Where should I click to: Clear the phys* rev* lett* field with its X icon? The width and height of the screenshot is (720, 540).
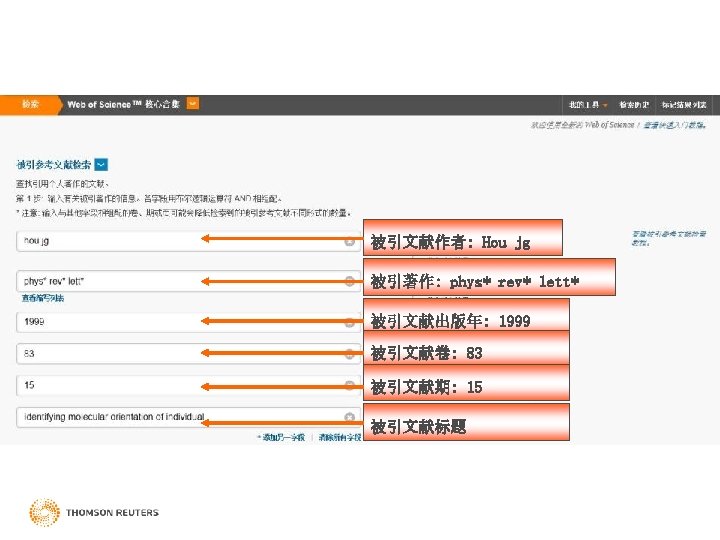[349, 281]
